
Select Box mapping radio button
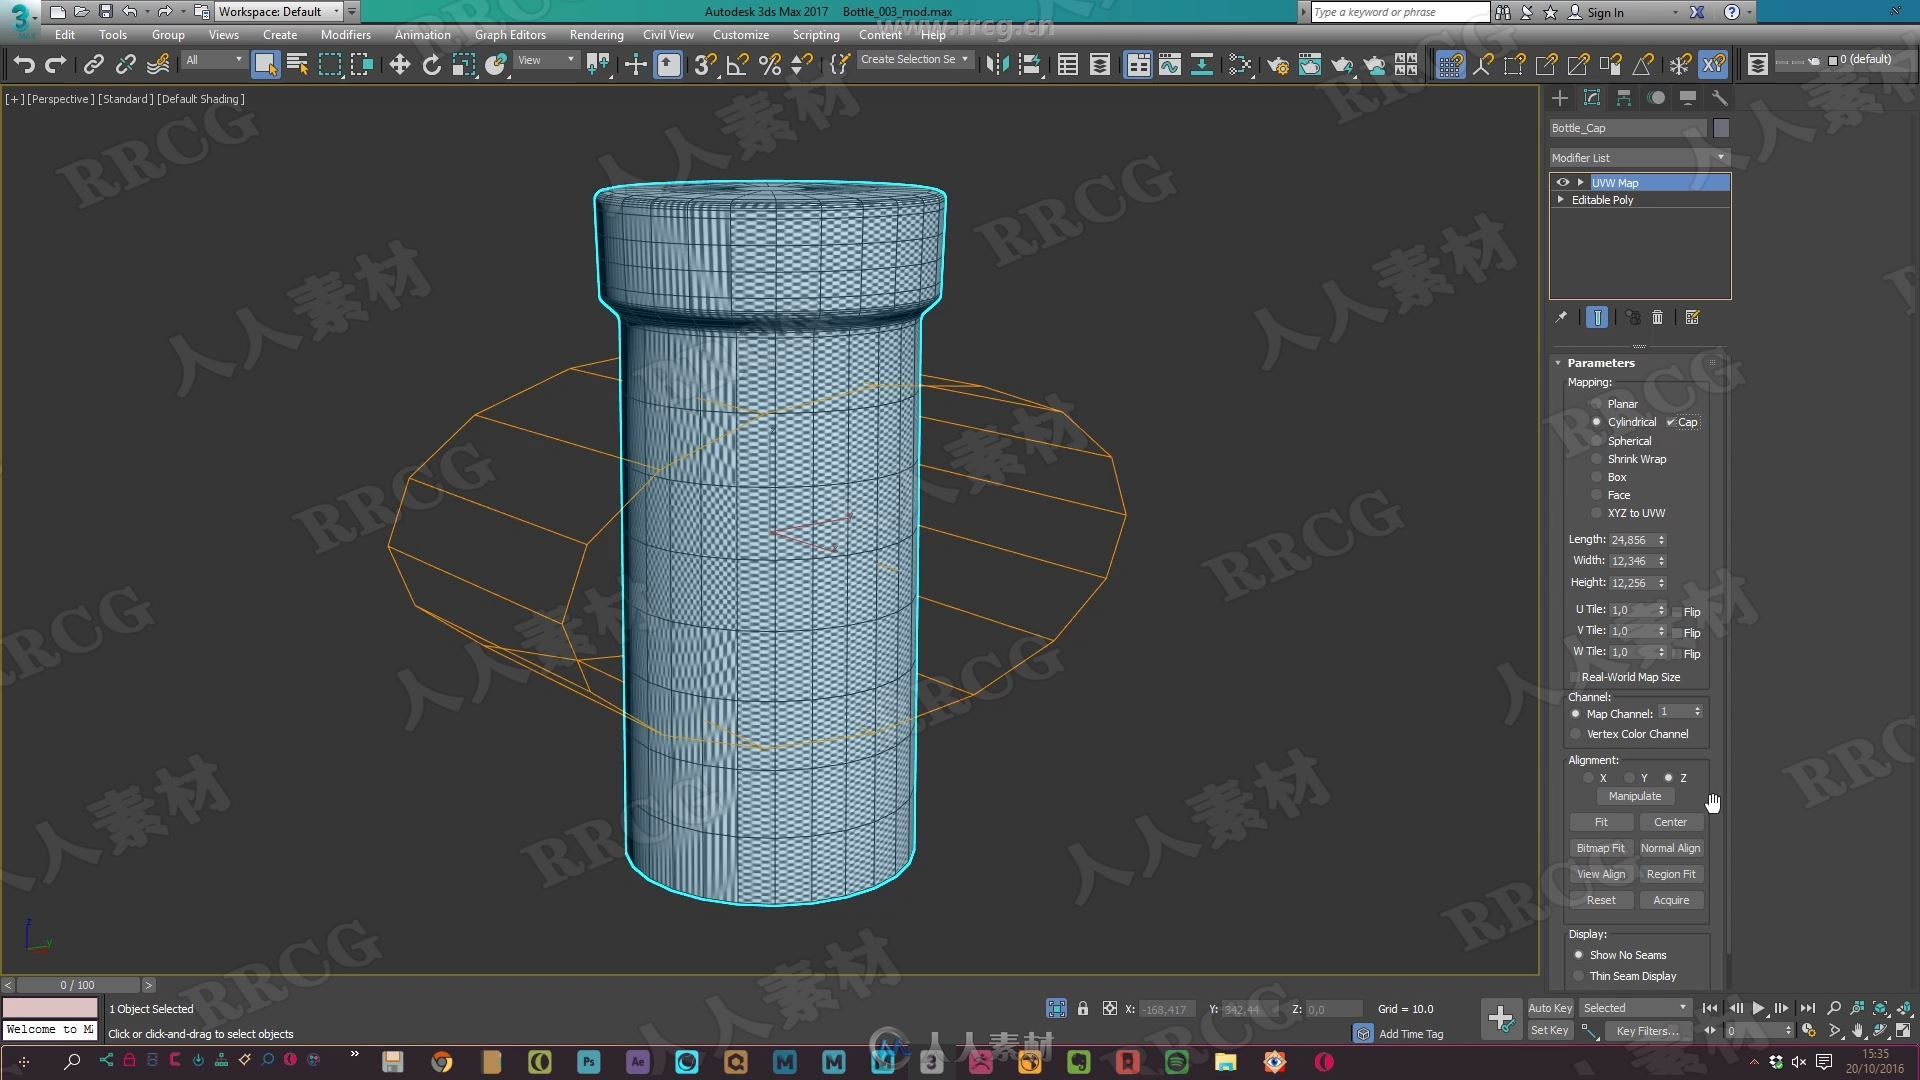(x=1597, y=477)
